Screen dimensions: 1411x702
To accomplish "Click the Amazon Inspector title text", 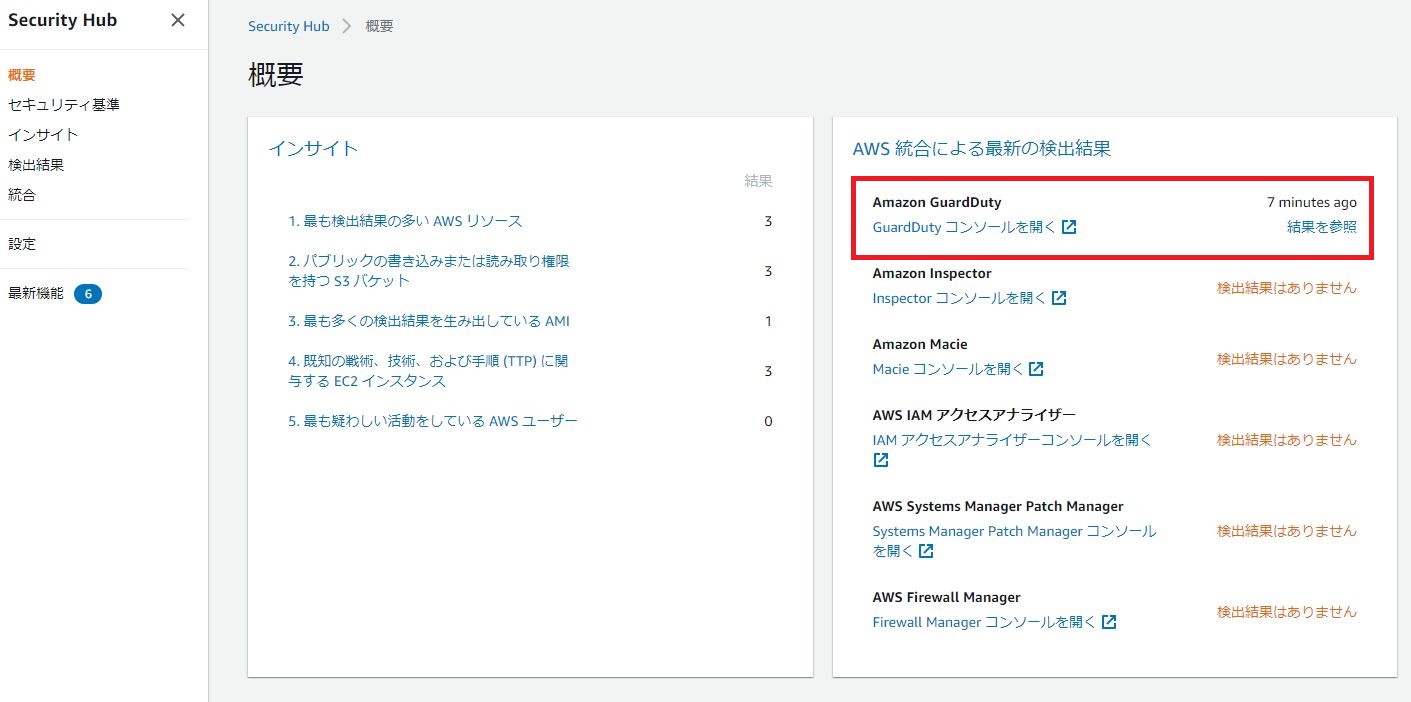I will click(932, 273).
